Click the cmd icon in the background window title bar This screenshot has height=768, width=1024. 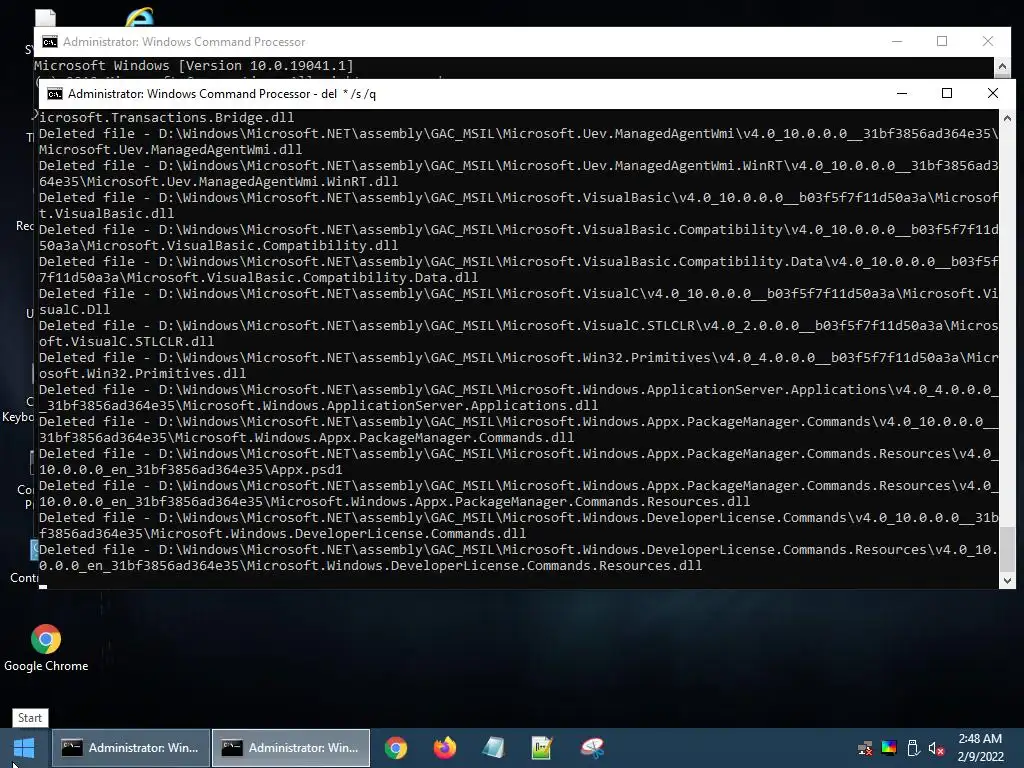pyautogui.click(x=50, y=42)
